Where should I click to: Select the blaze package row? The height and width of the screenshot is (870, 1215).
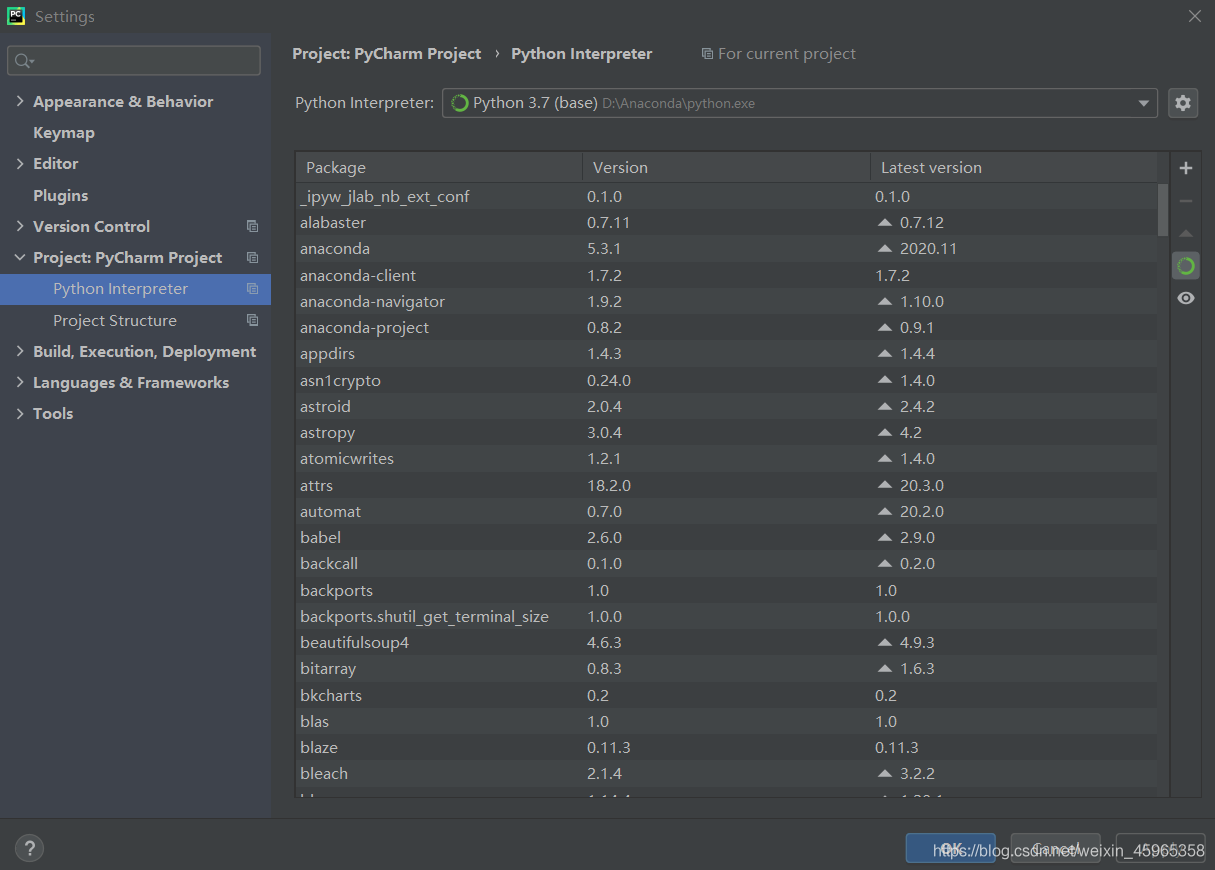click(x=726, y=748)
